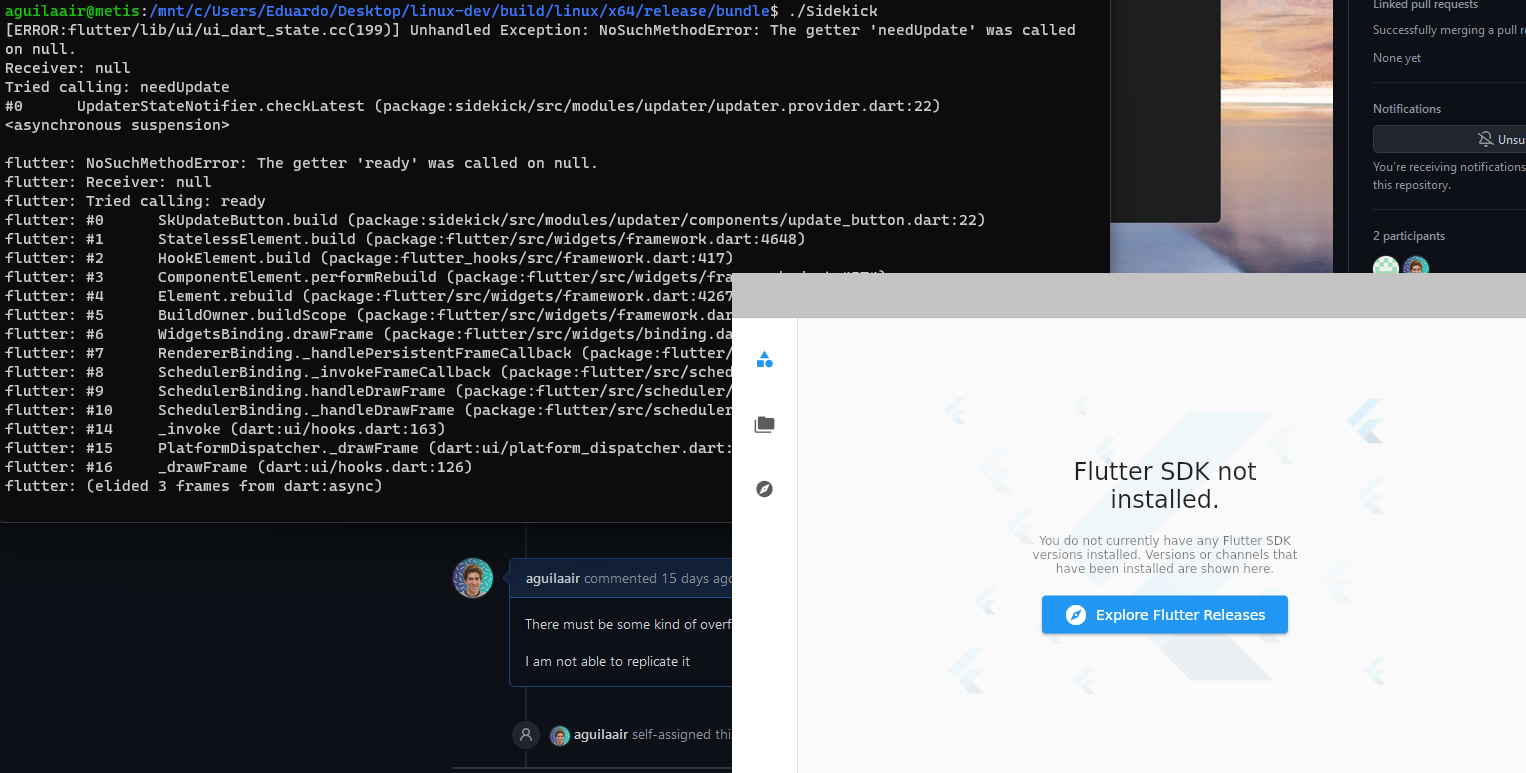The width and height of the screenshot is (1526, 773).
Task: Click the Sidekick window title bar
Action: coord(1128,294)
